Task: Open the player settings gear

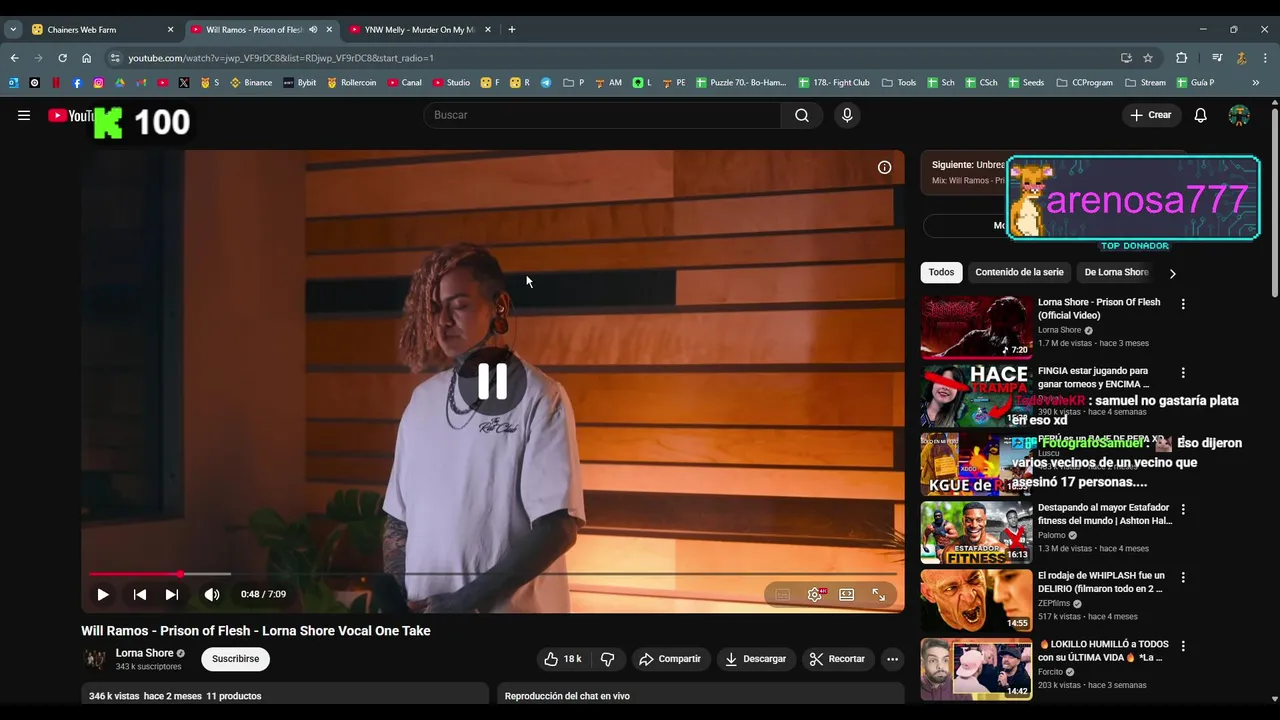Action: [815, 594]
